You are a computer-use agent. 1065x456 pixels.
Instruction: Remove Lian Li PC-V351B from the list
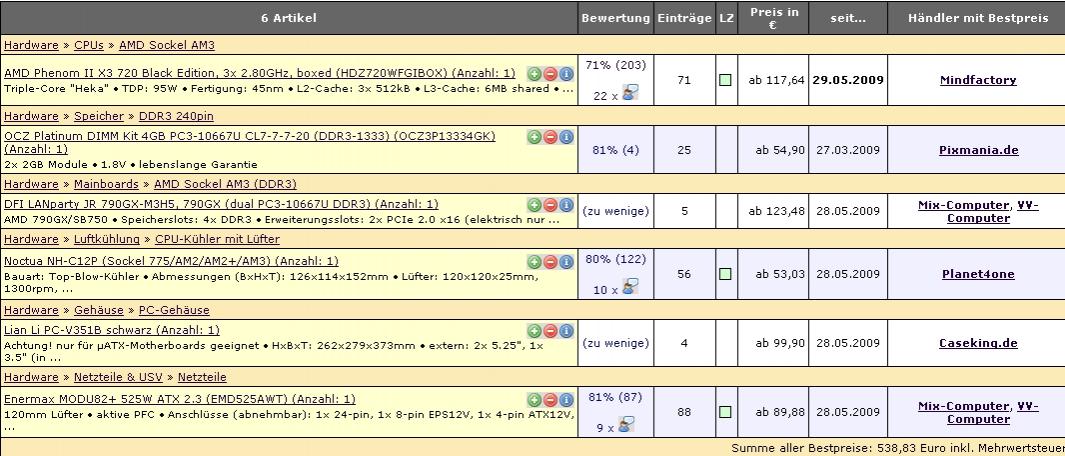click(x=550, y=332)
